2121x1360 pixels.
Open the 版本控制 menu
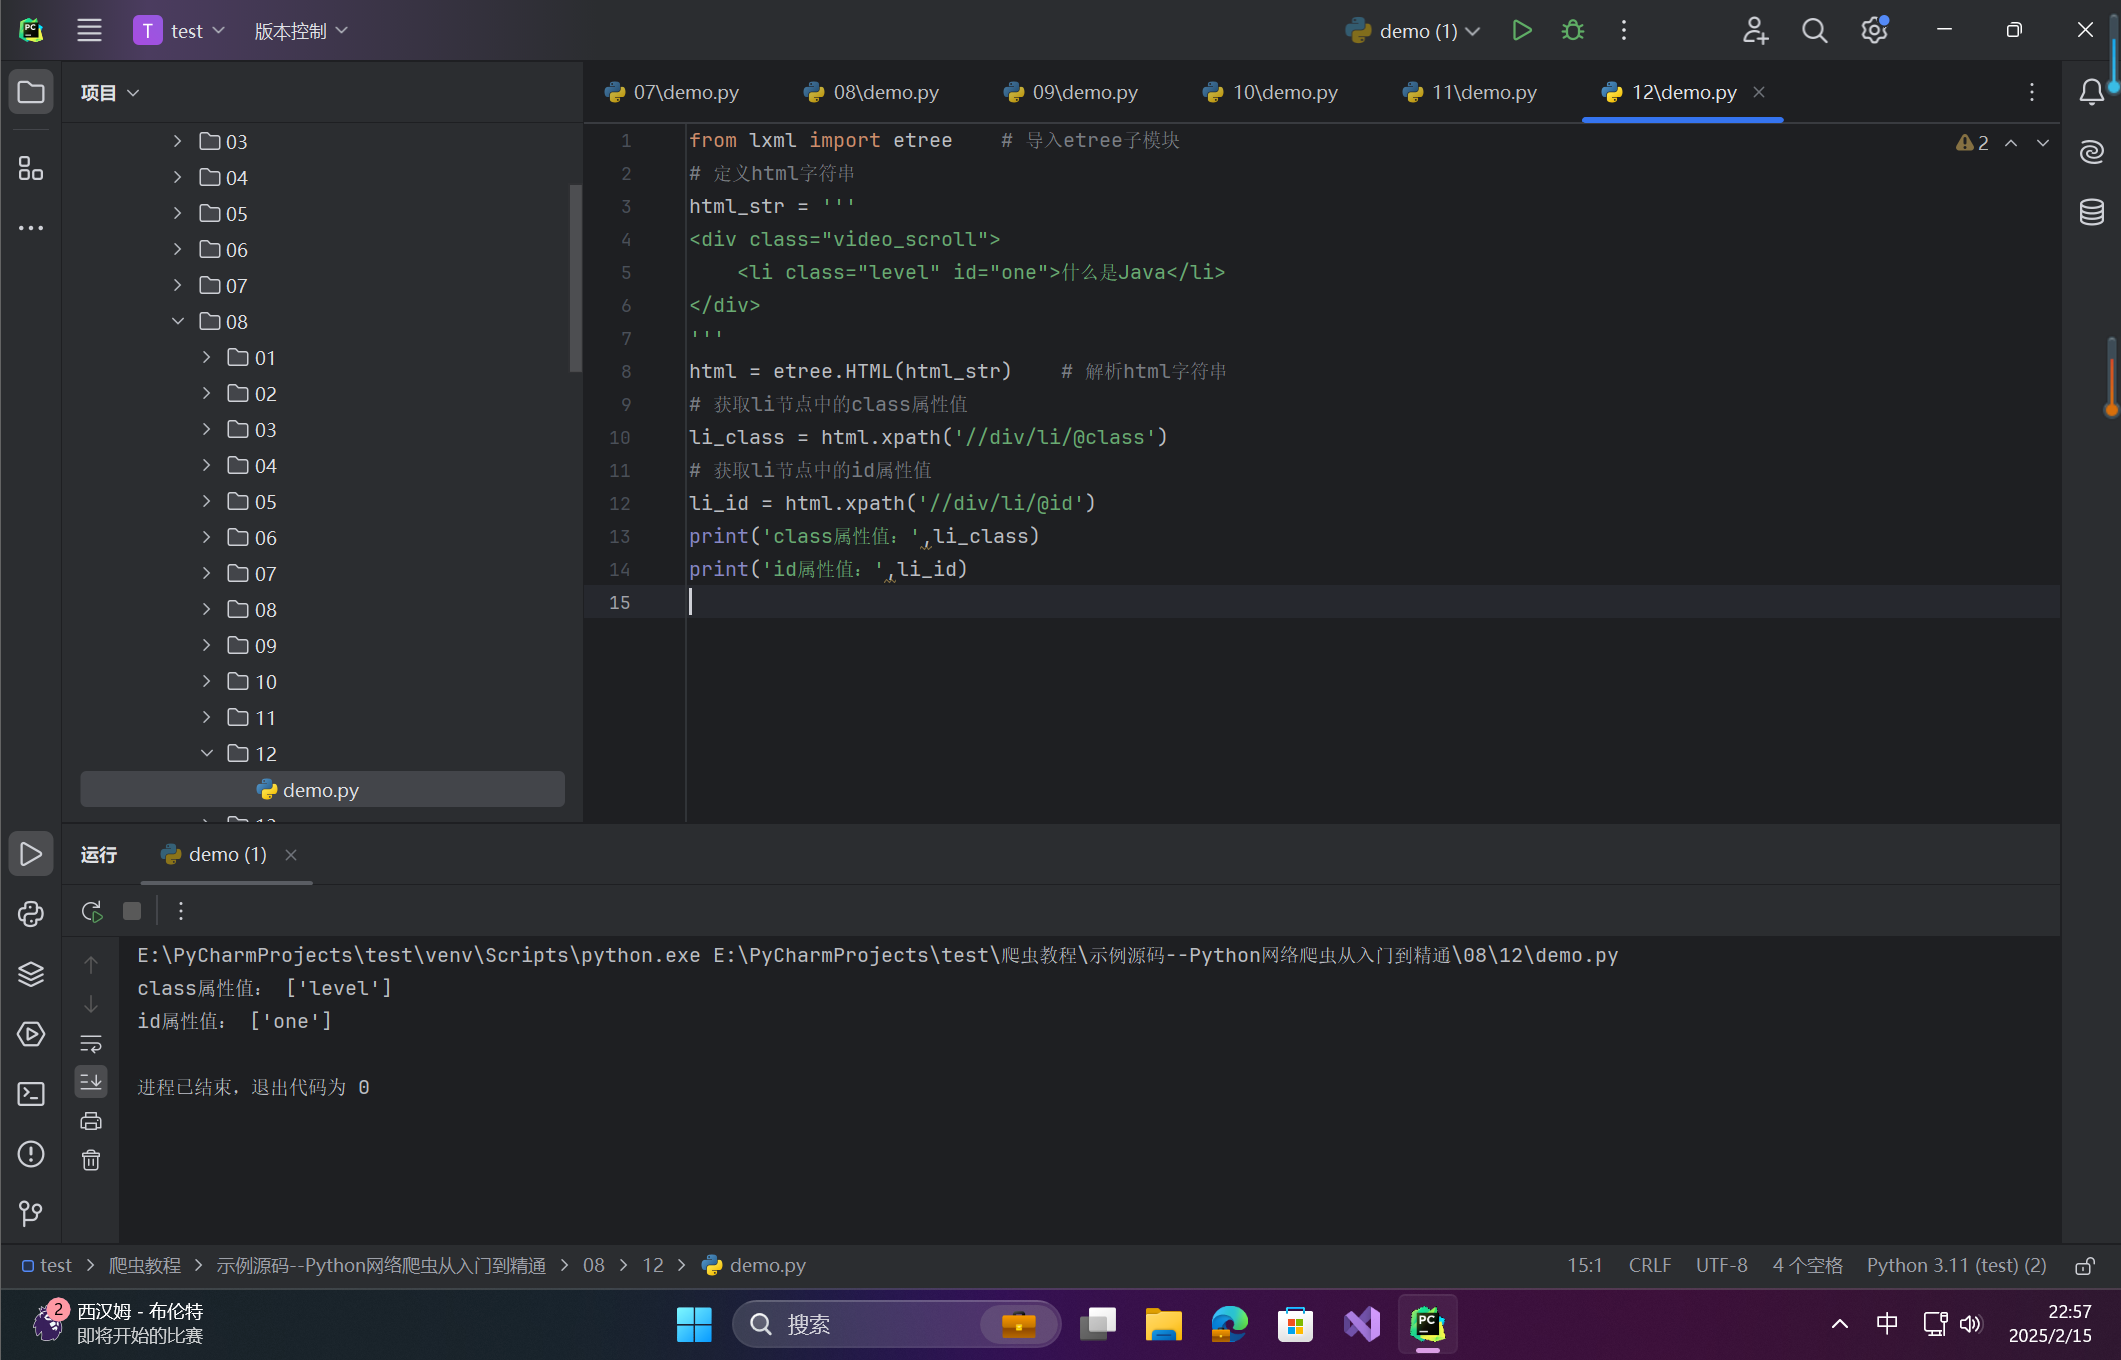coord(300,31)
